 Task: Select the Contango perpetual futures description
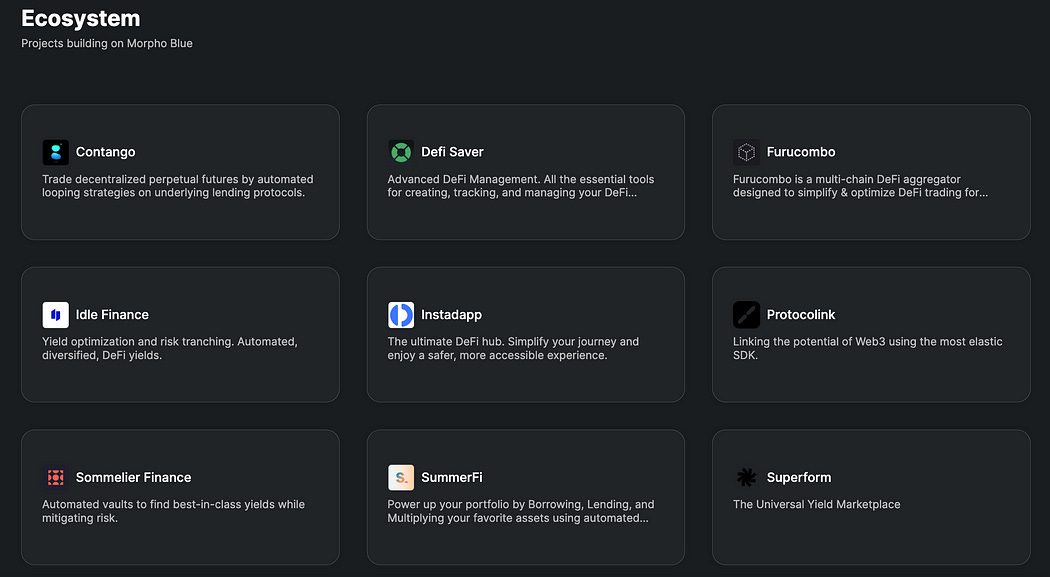[177, 186]
